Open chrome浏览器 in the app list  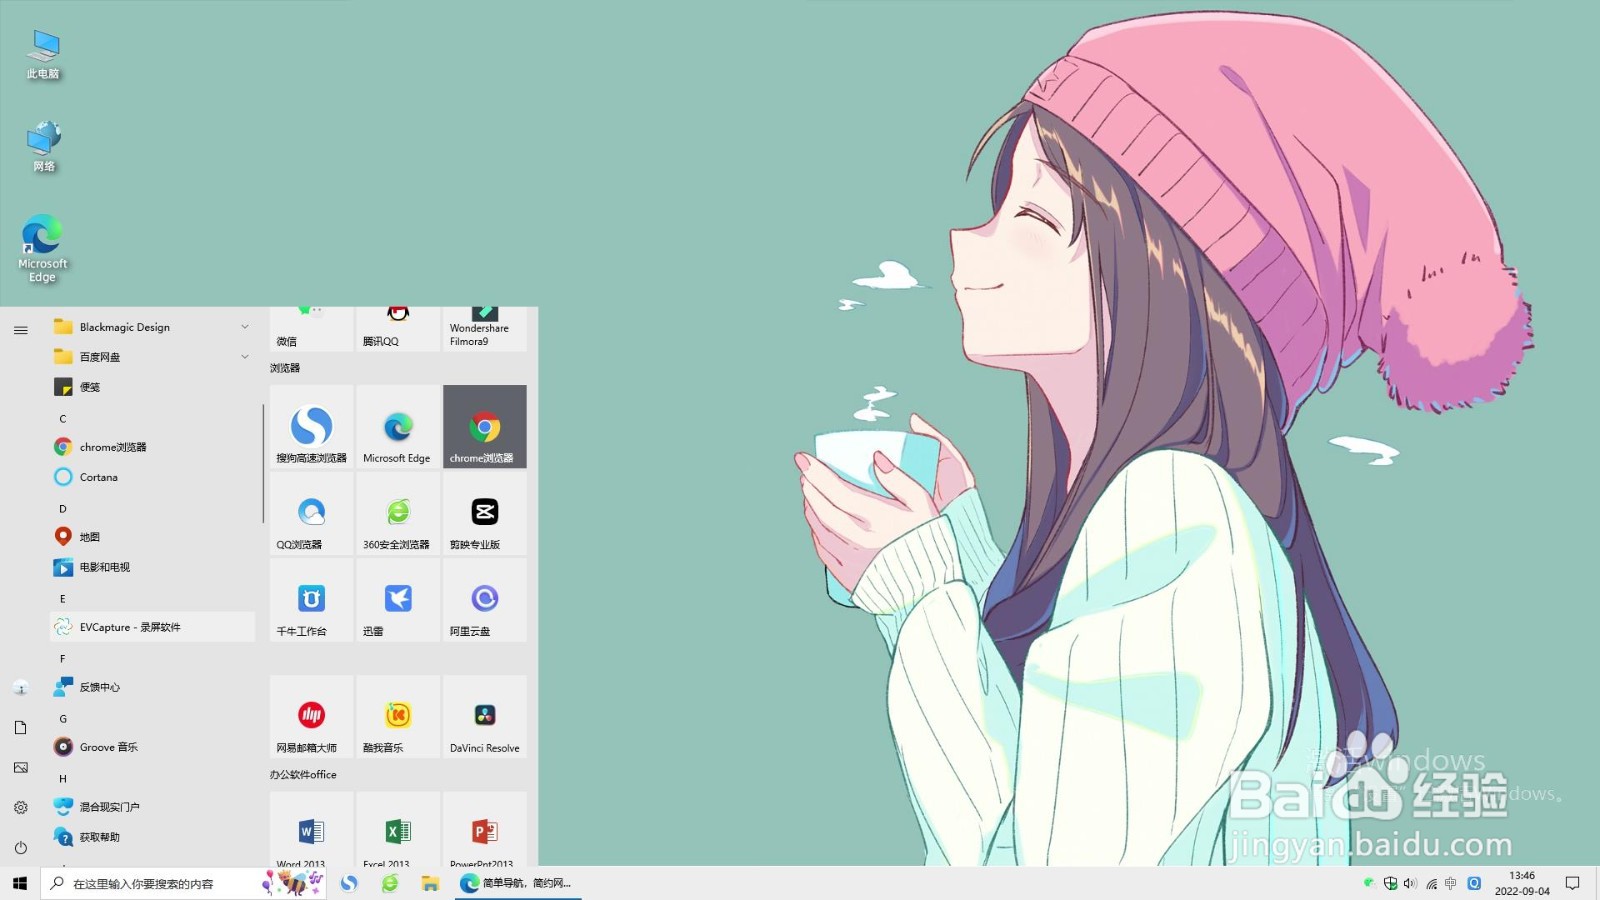click(x=152, y=447)
